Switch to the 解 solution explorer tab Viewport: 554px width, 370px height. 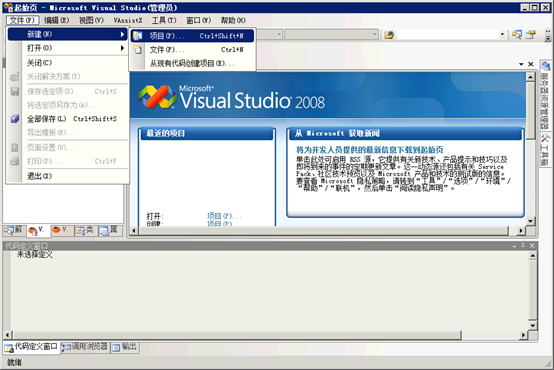[14, 230]
